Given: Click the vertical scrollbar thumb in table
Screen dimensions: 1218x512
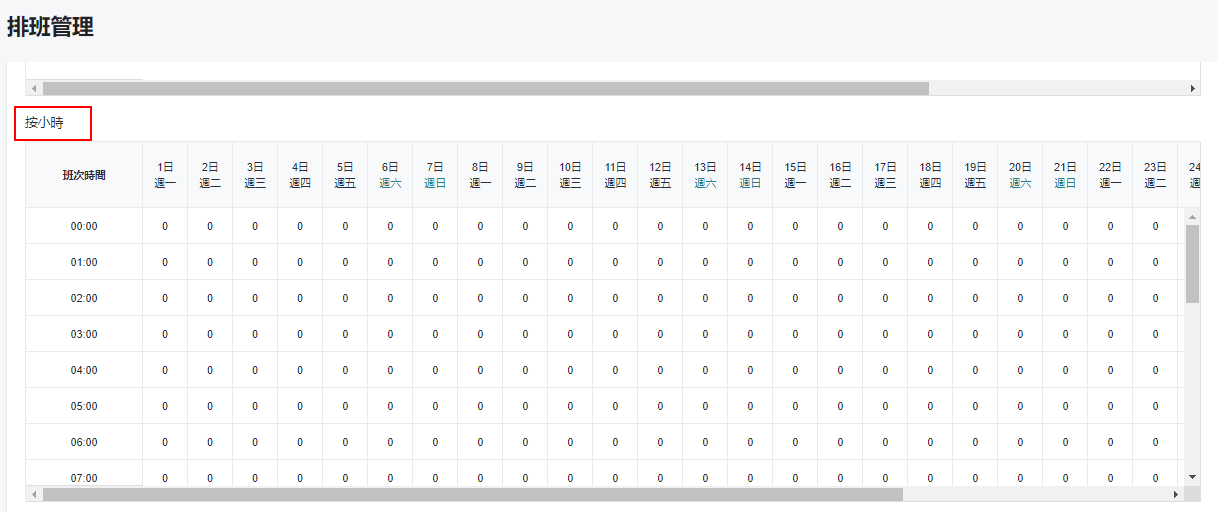Looking at the screenshot, I should [x=1192, y=263].
